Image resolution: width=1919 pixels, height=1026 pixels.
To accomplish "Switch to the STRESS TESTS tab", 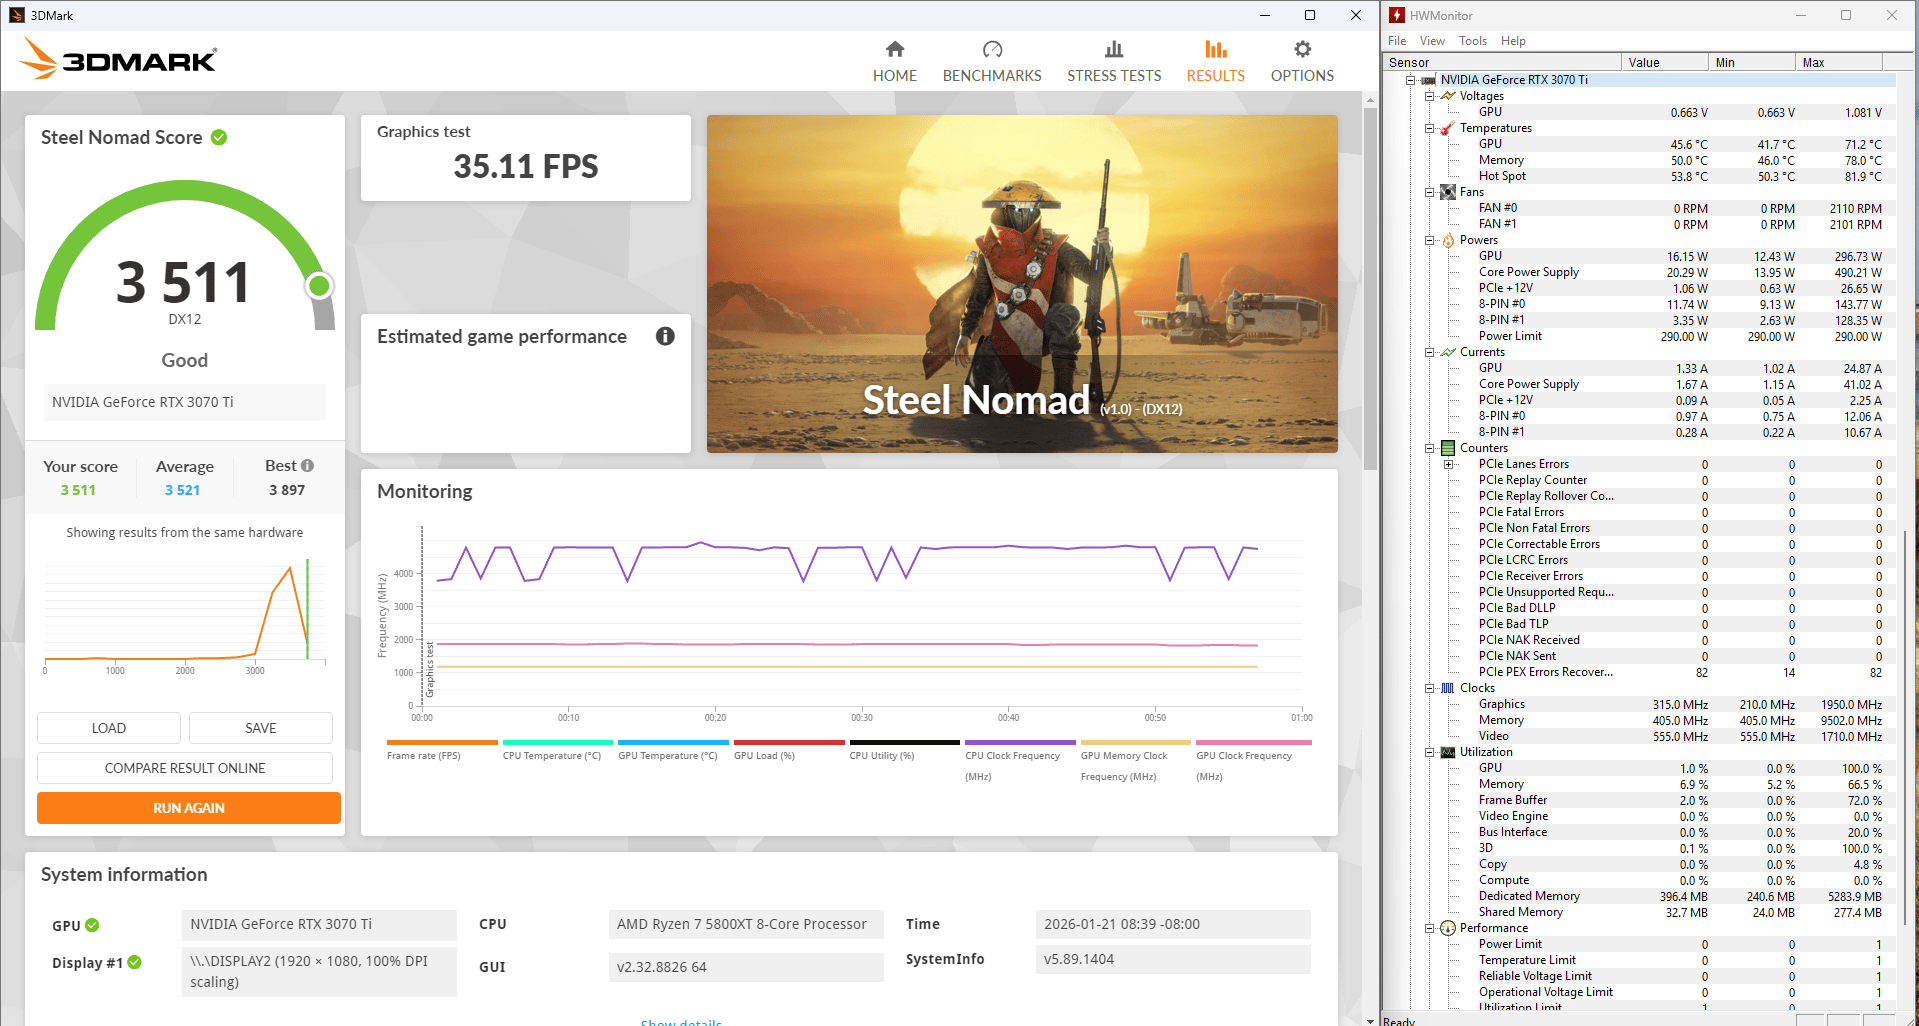I will coord(1114,62).
